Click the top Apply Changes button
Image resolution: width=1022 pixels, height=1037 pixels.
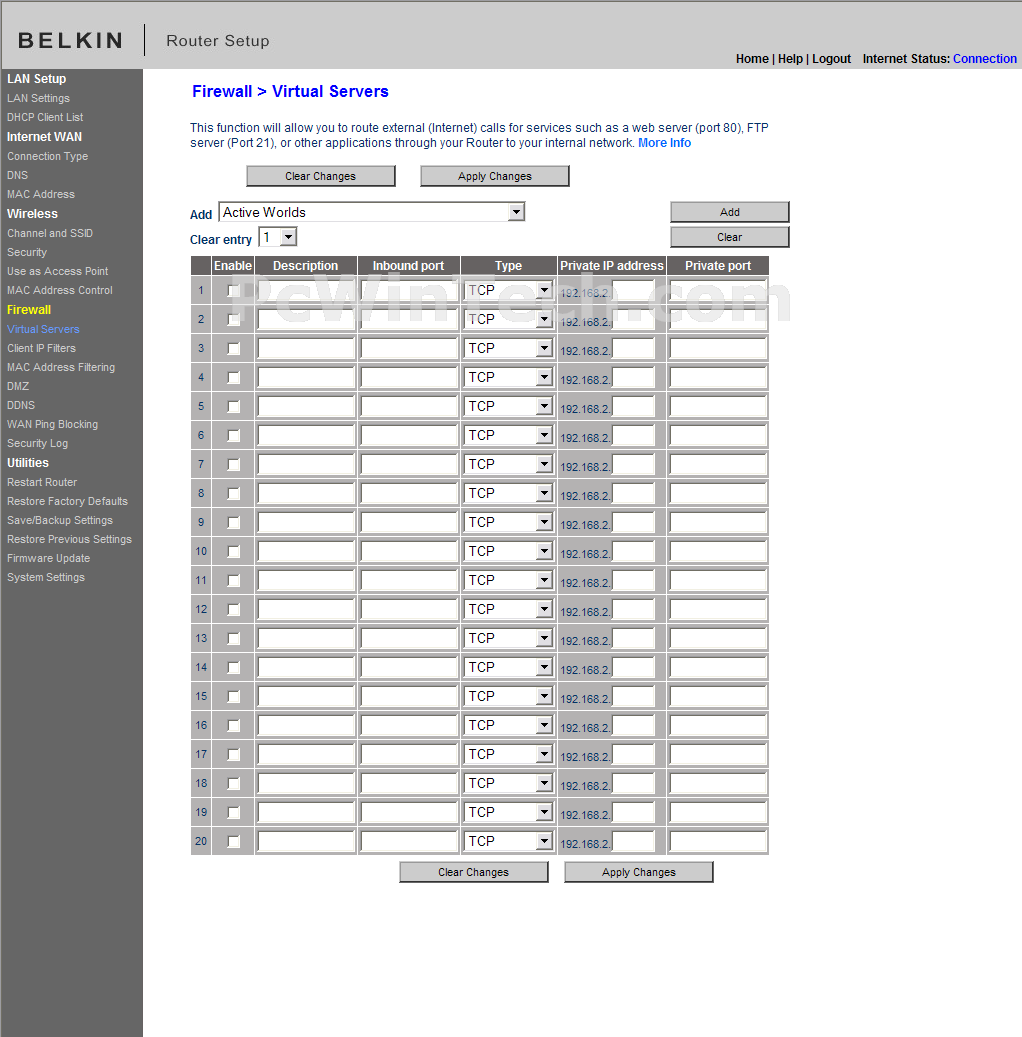coord(495,177)
